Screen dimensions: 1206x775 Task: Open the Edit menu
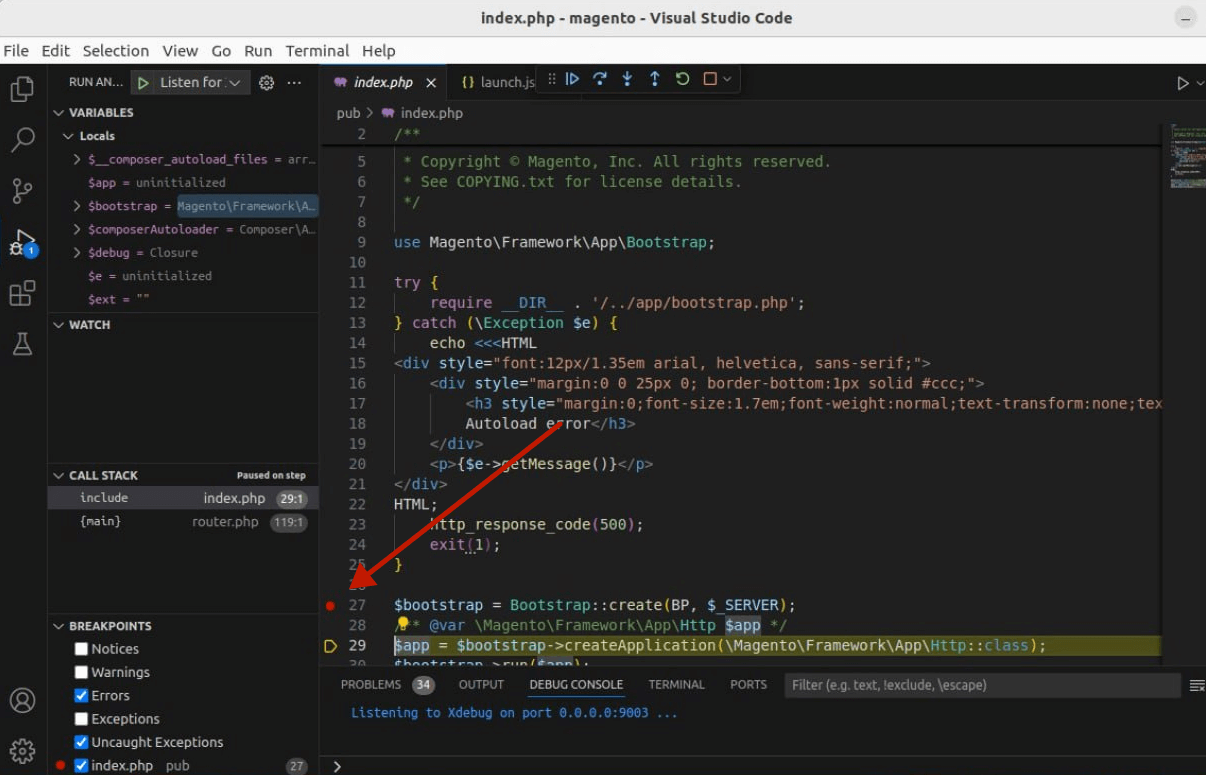pos(55,51)
